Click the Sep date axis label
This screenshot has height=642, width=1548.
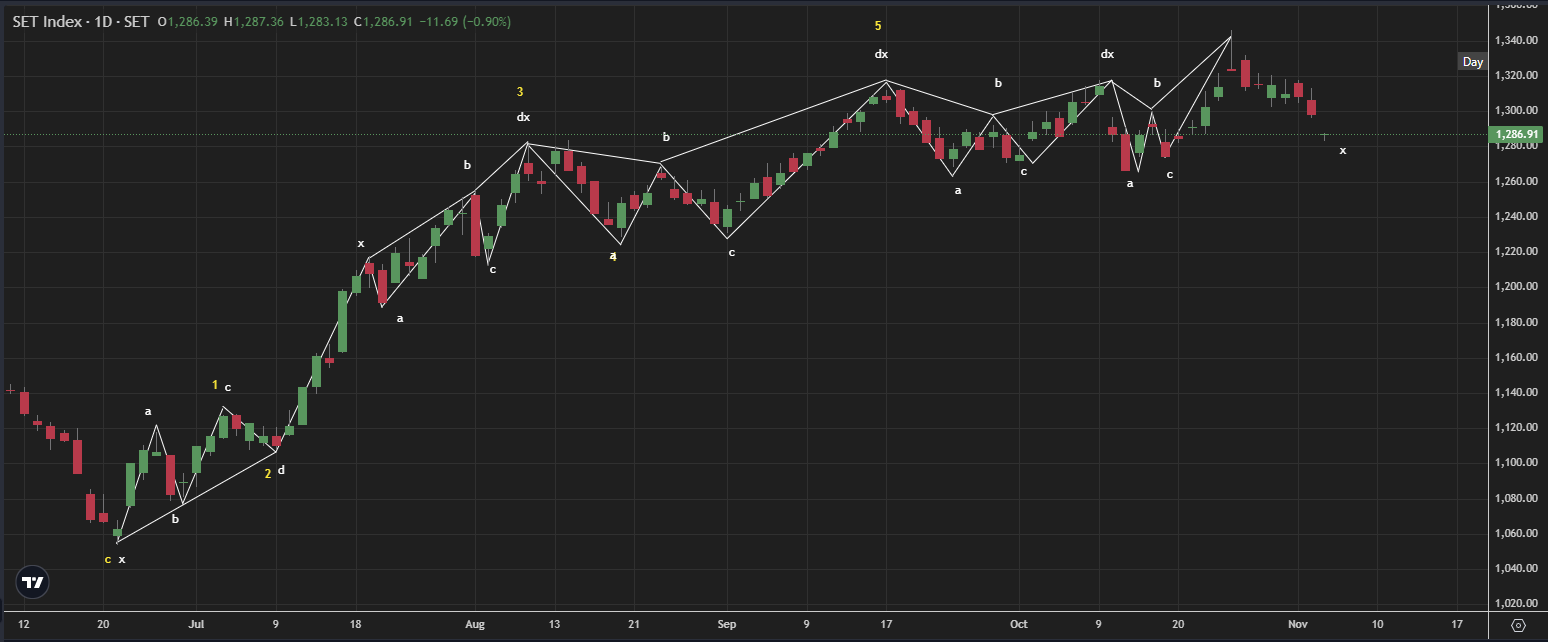coord(727,624)
